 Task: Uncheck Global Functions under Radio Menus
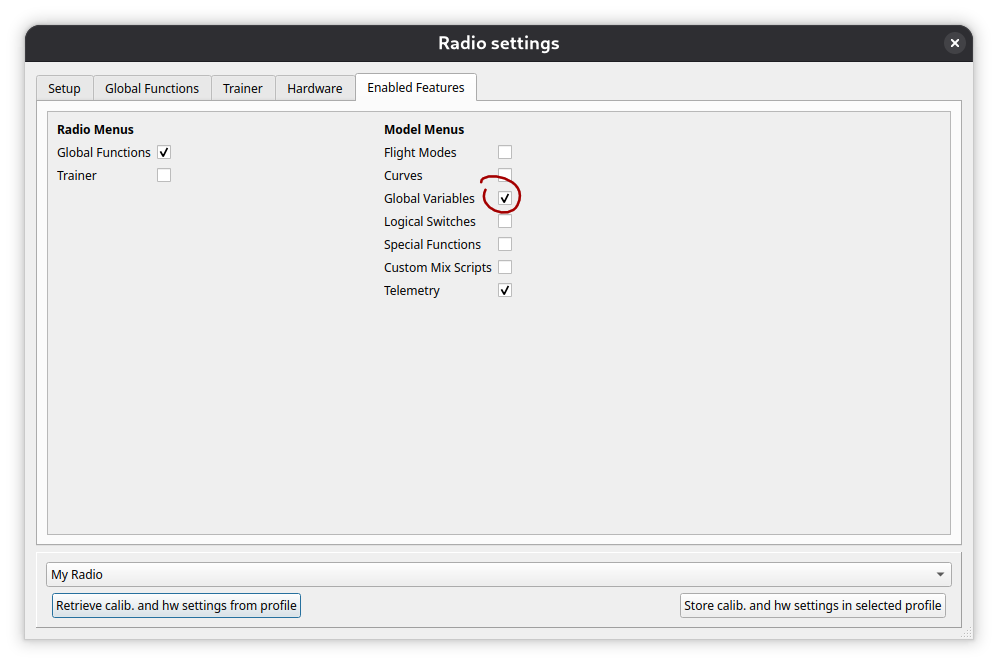(164, 153)
